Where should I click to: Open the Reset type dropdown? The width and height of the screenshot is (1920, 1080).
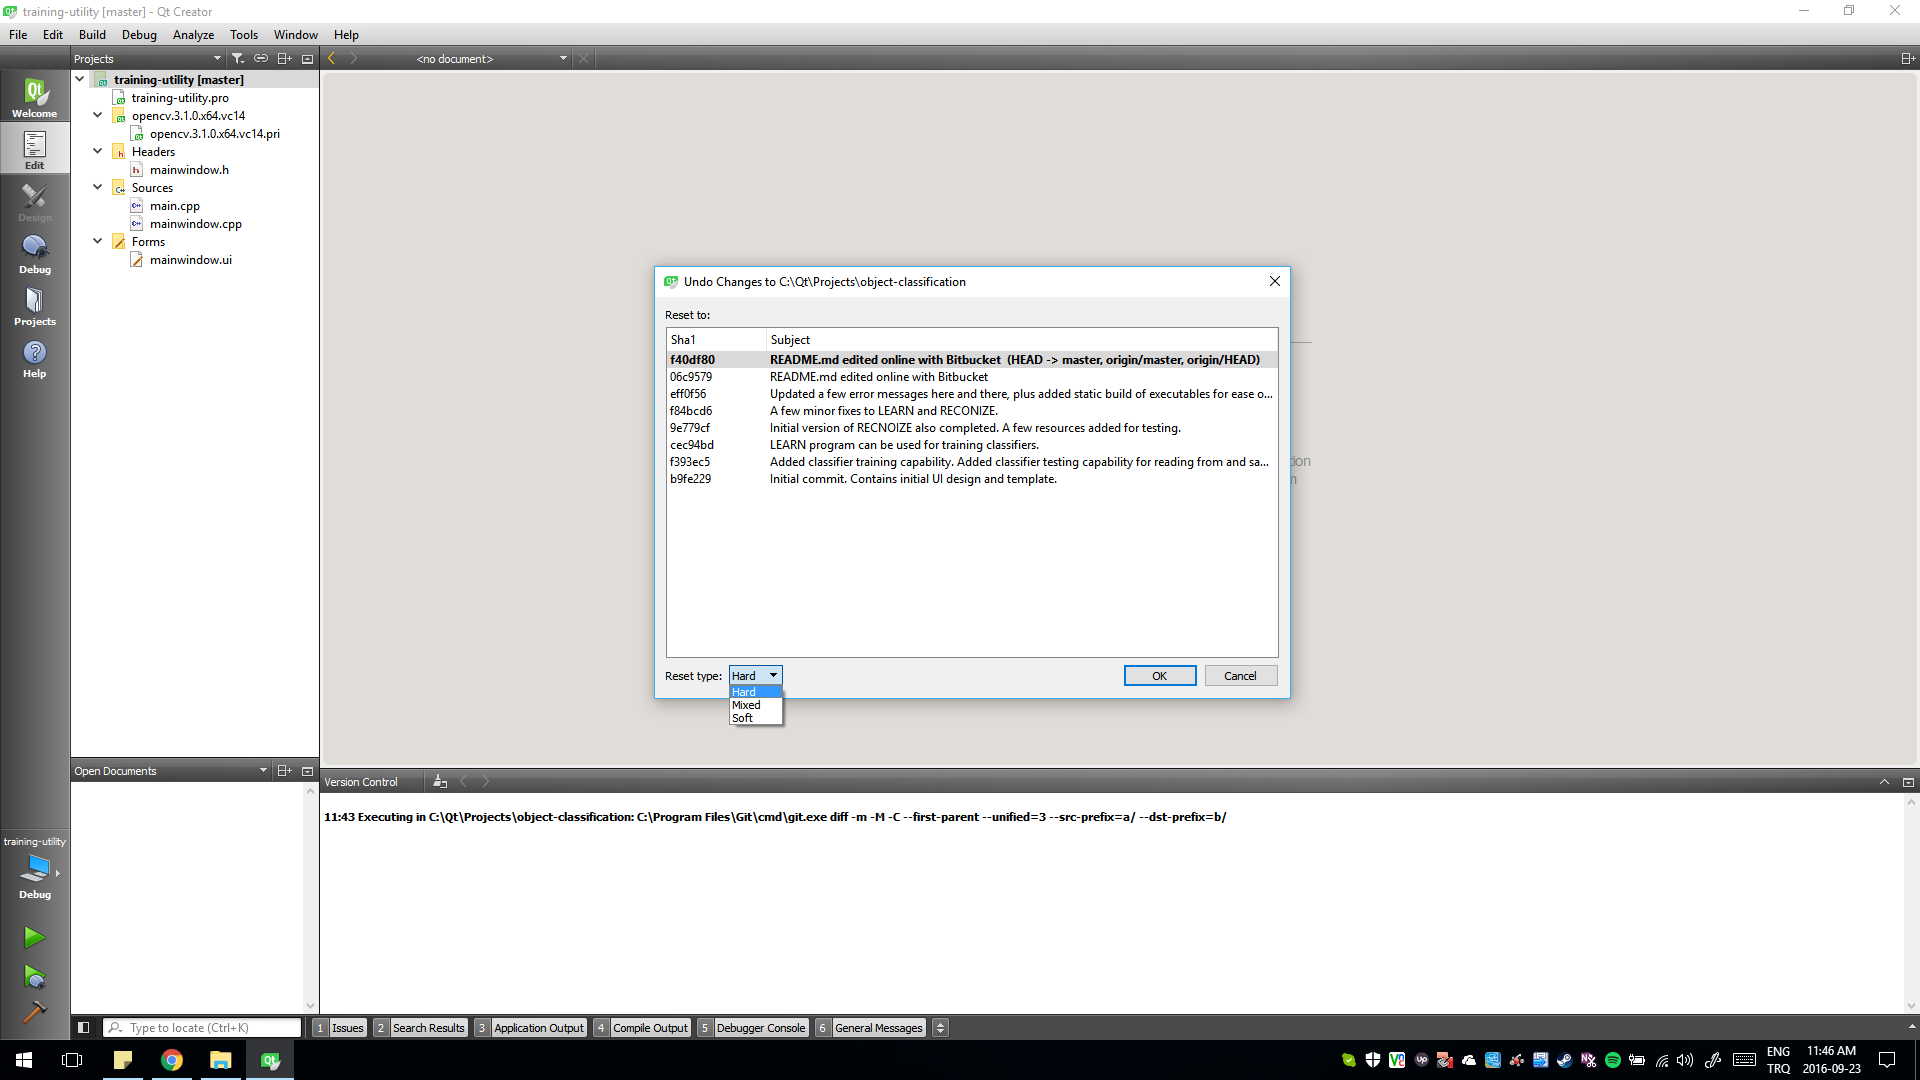coord(755,676)
